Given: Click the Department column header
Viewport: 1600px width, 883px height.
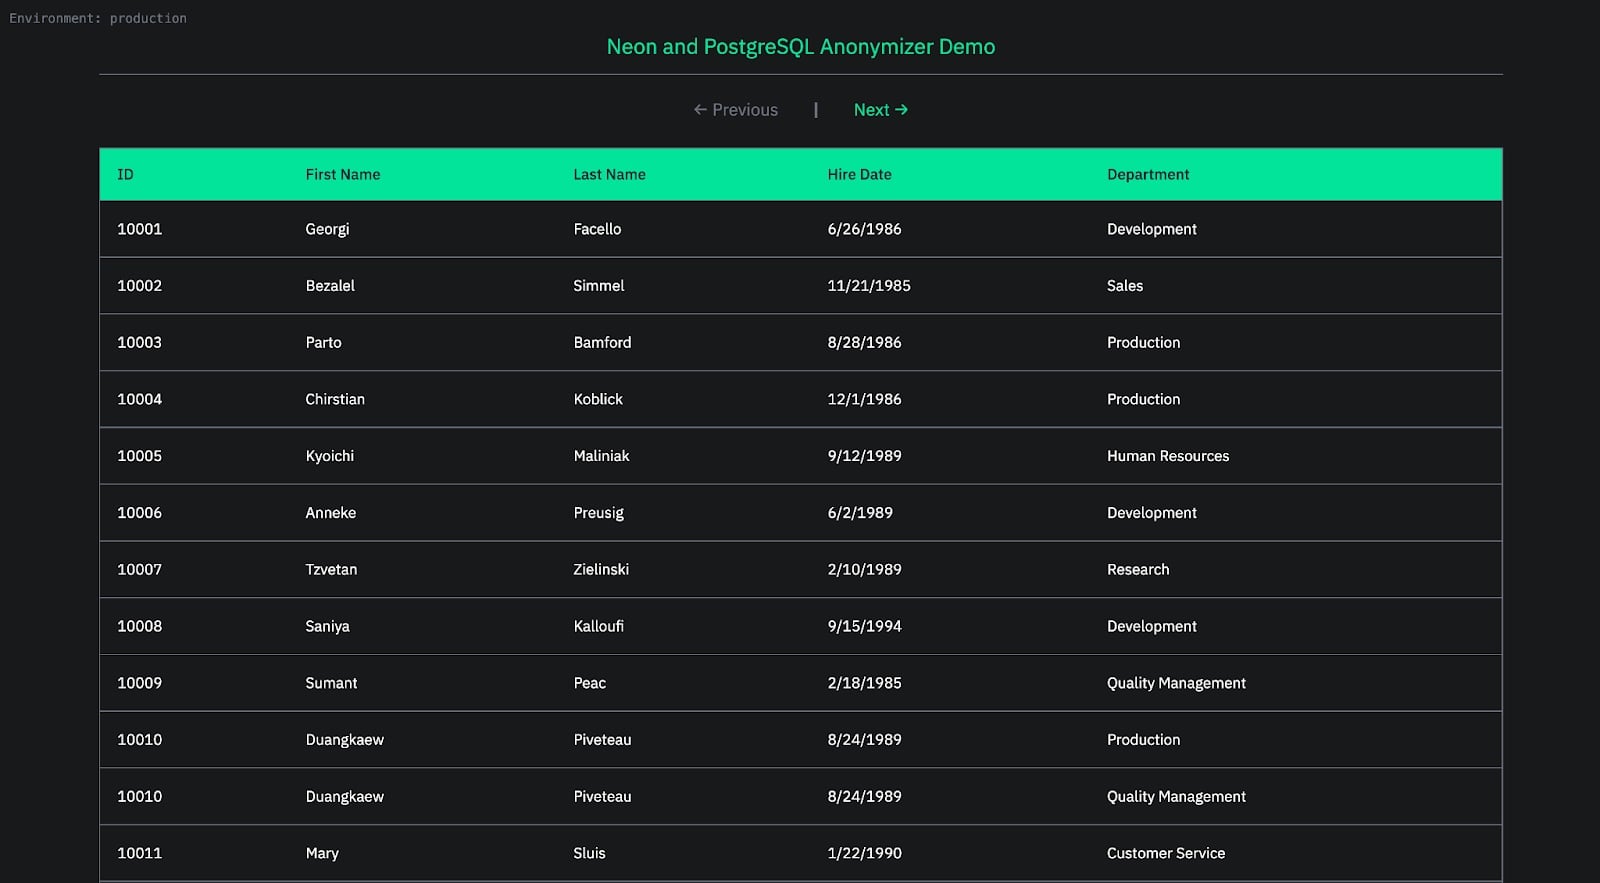Looking at the screenshot, I should [1147, 174].
